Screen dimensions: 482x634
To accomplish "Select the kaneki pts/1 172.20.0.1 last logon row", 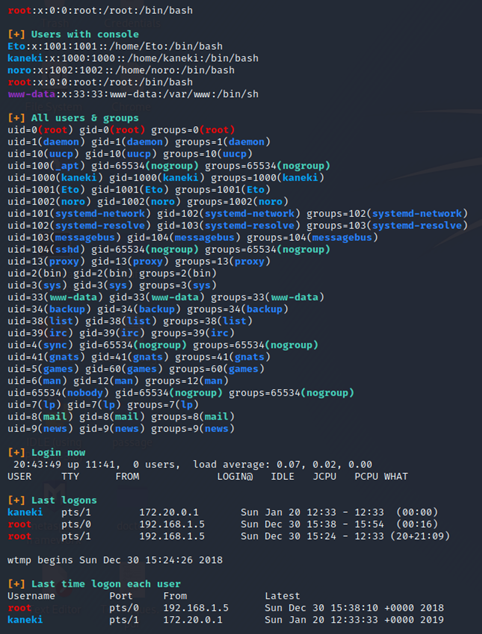I will click(x=222, y=512).
